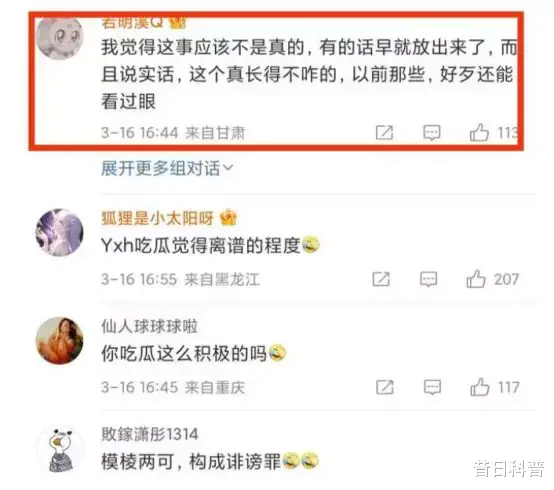View avatar of 狐狸是小太阳呀
Image resolution: width=554 pixels, height=490 pixels.
point(60,232)
